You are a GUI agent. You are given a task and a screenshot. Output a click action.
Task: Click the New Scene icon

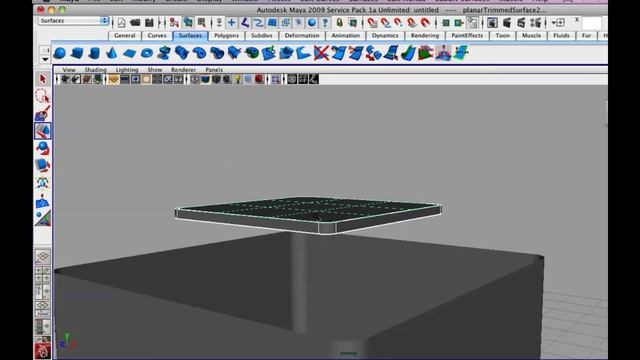coord(121,23)
